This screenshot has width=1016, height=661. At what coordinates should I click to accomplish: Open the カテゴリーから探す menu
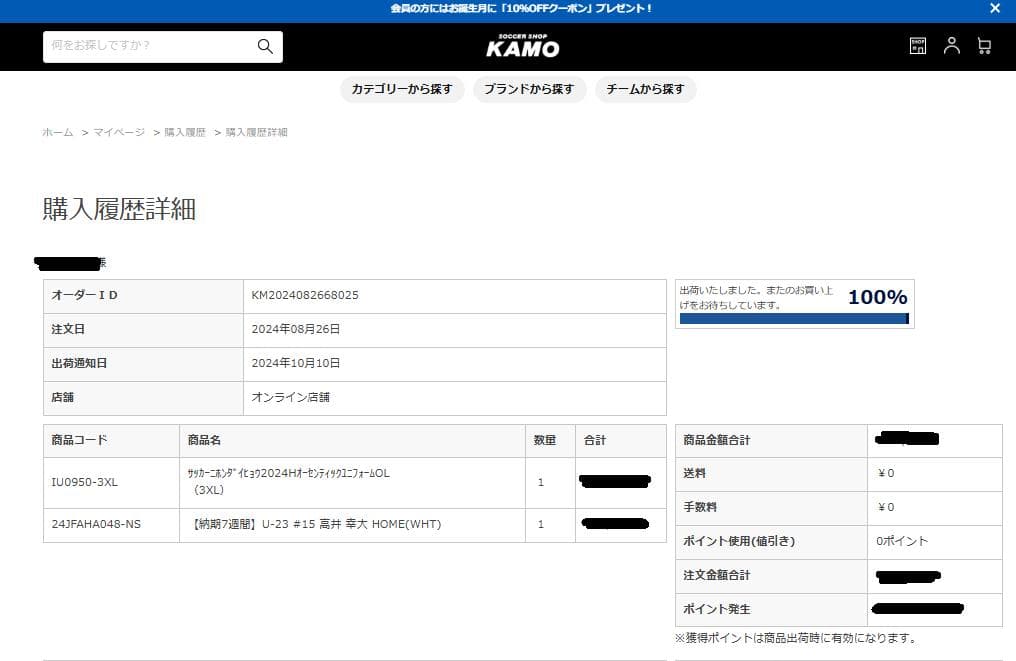click(402, 89)
